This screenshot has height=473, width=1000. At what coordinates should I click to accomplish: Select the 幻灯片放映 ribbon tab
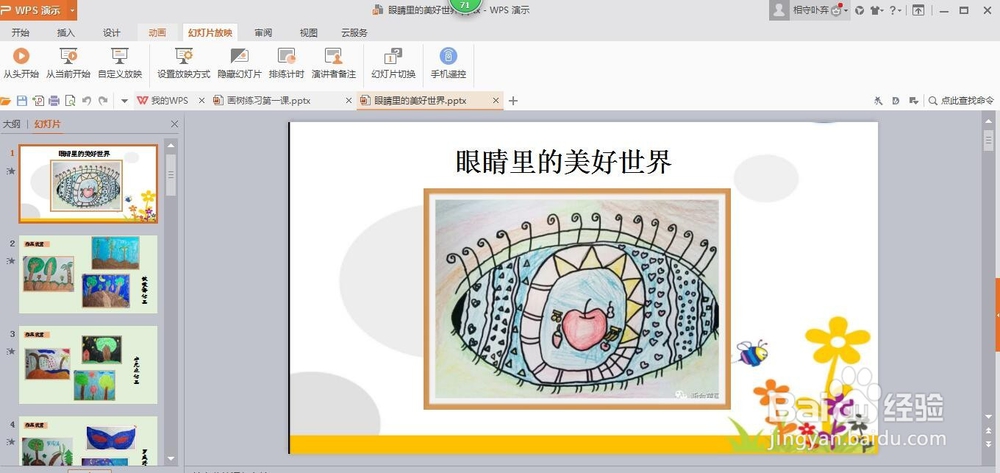click(x=210, y=33)
